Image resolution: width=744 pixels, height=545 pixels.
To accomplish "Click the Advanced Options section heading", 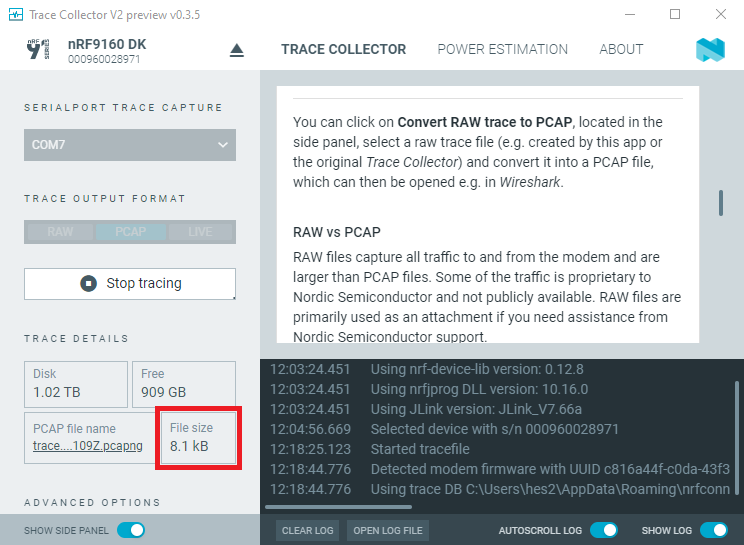I will [x=93, y=502].
